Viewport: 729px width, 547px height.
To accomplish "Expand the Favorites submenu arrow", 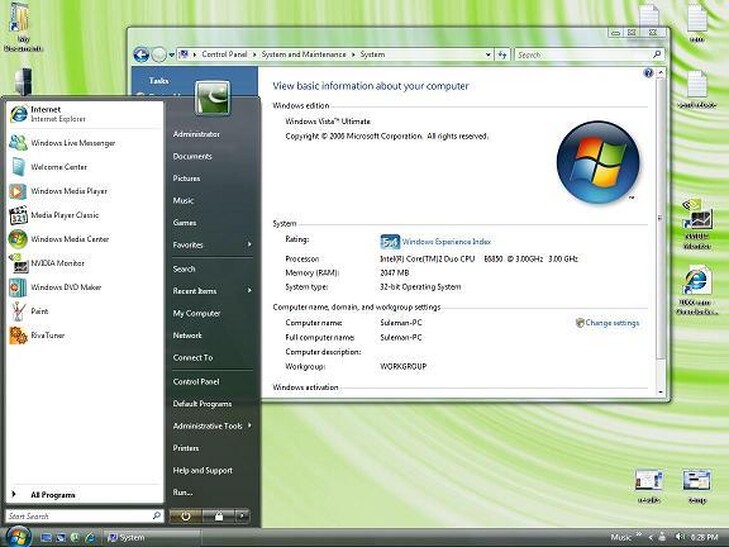I will pyautogui.click(x=250, y=244).
